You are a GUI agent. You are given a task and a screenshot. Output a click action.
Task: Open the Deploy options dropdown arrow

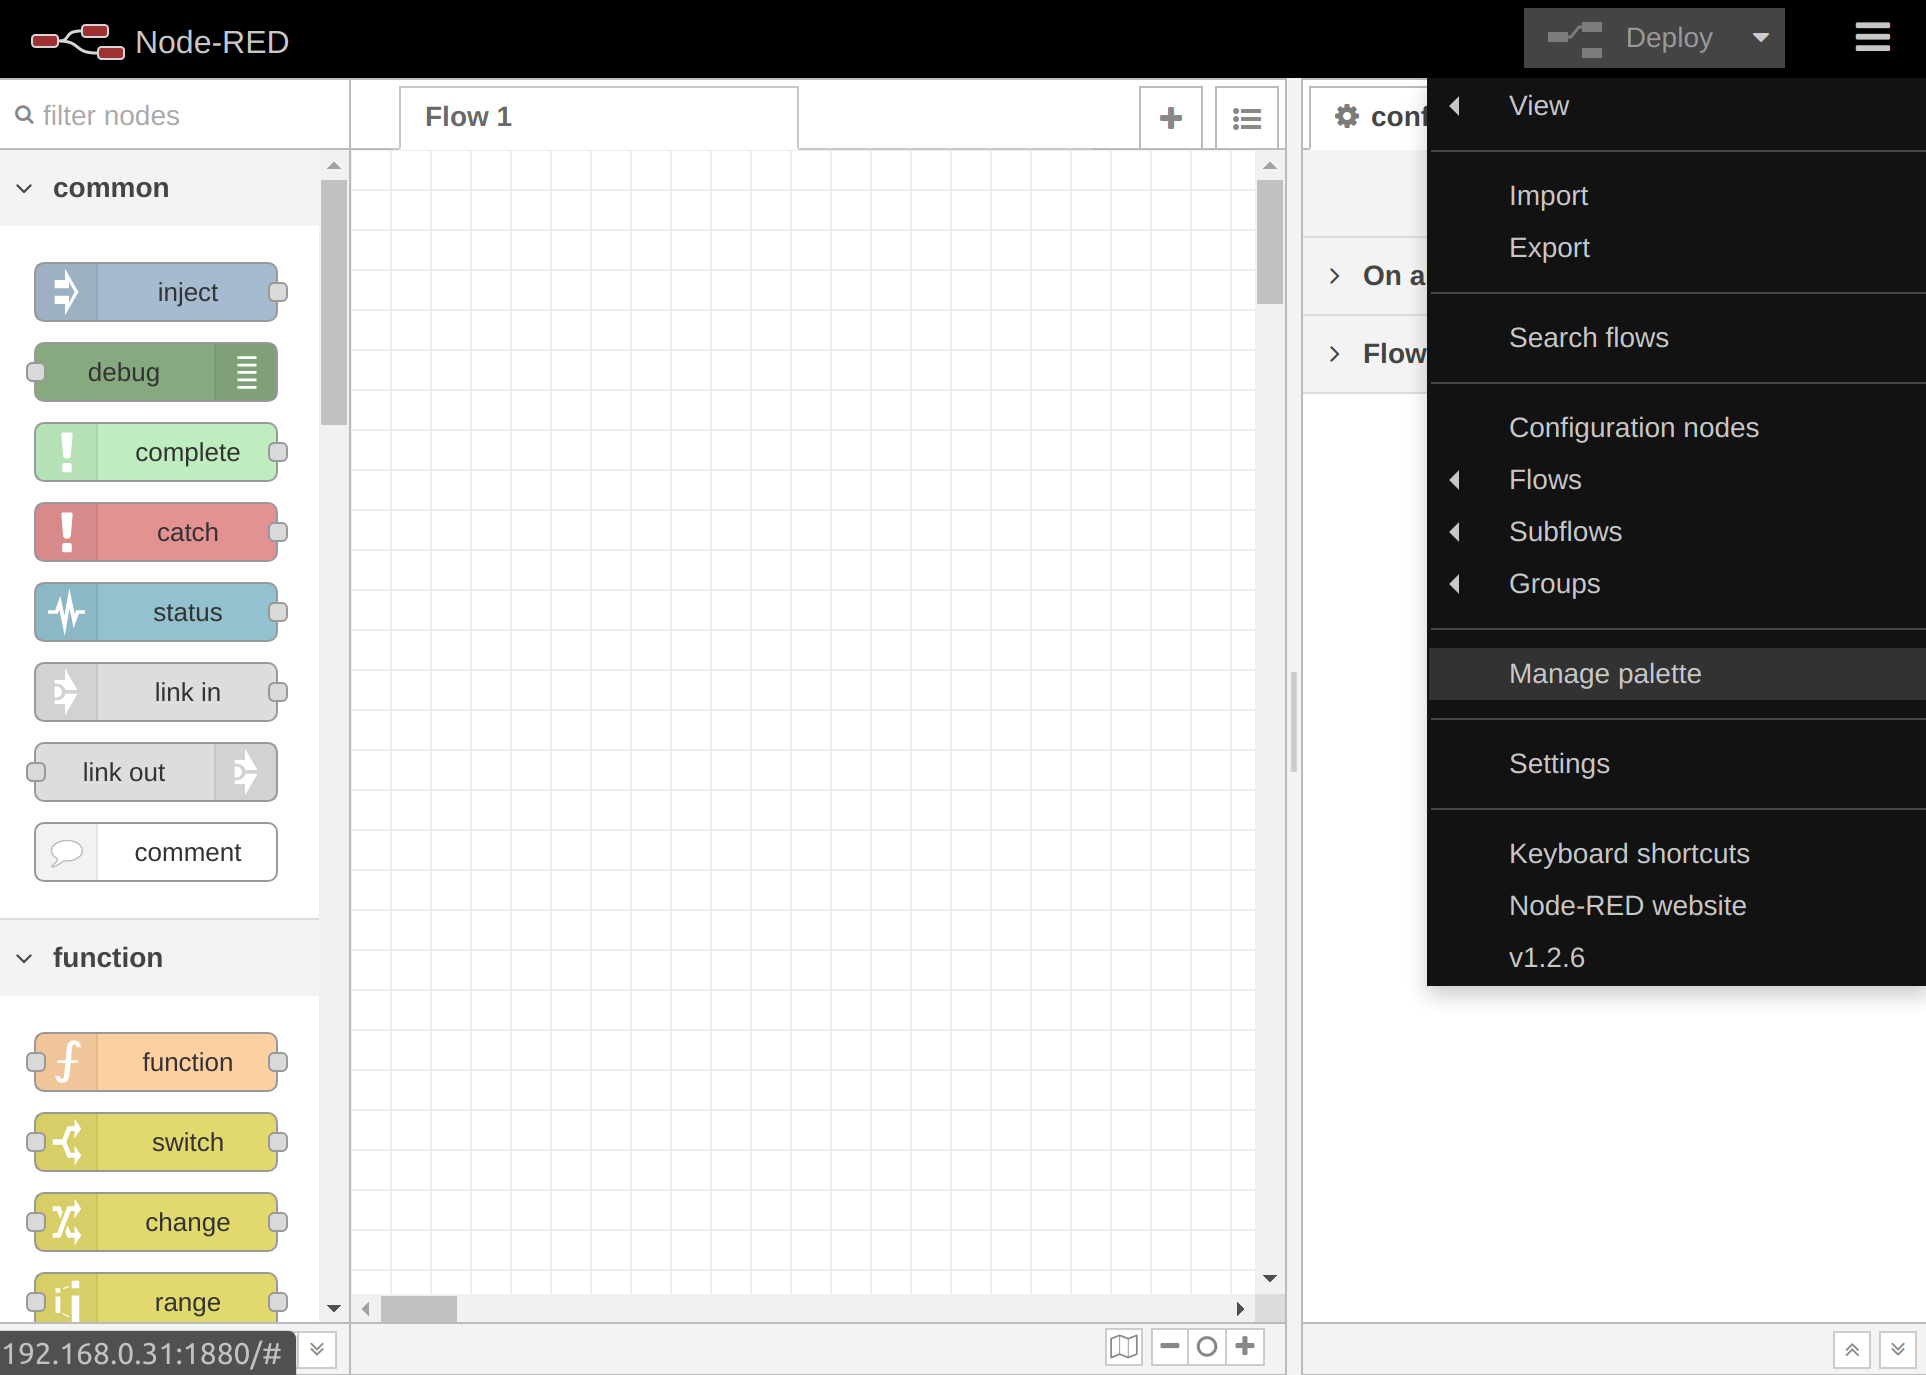pyautogui.click(x=1761, y=38)
